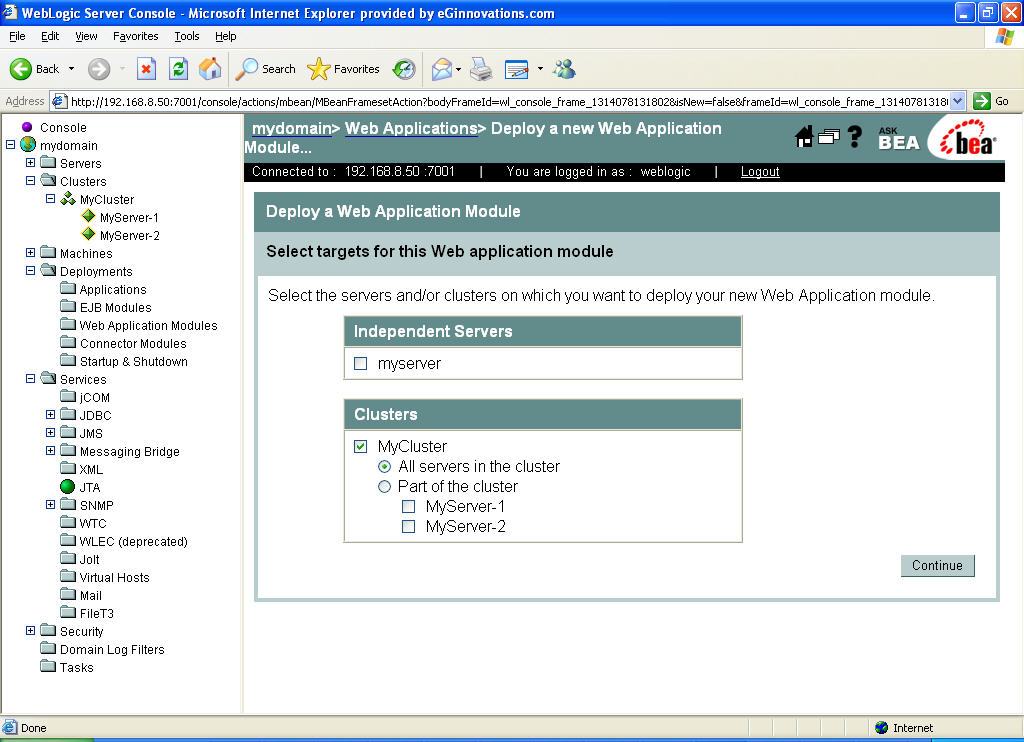Open the Edit page dropdown arrow
The height and width of the screenshot is (742, 1024).
[540, 69]
